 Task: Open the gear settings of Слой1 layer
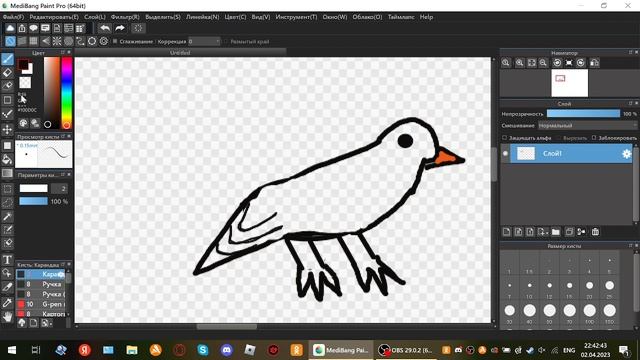coord(626,154)
